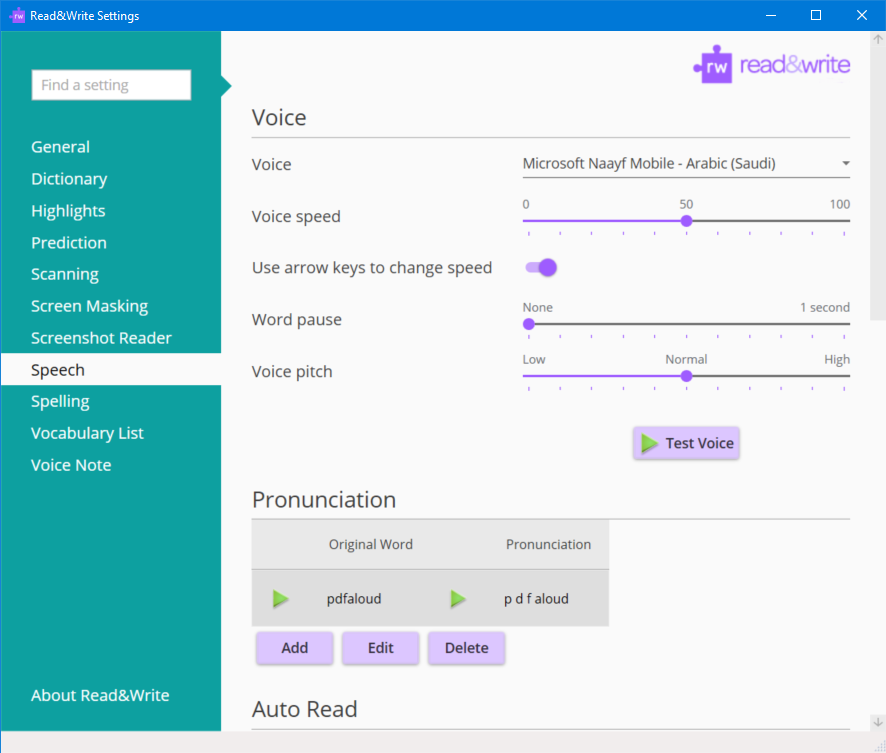The image size is (886, 753).
Task: Toggle Use arrow keys to change speed
Action: click(541, 267)
